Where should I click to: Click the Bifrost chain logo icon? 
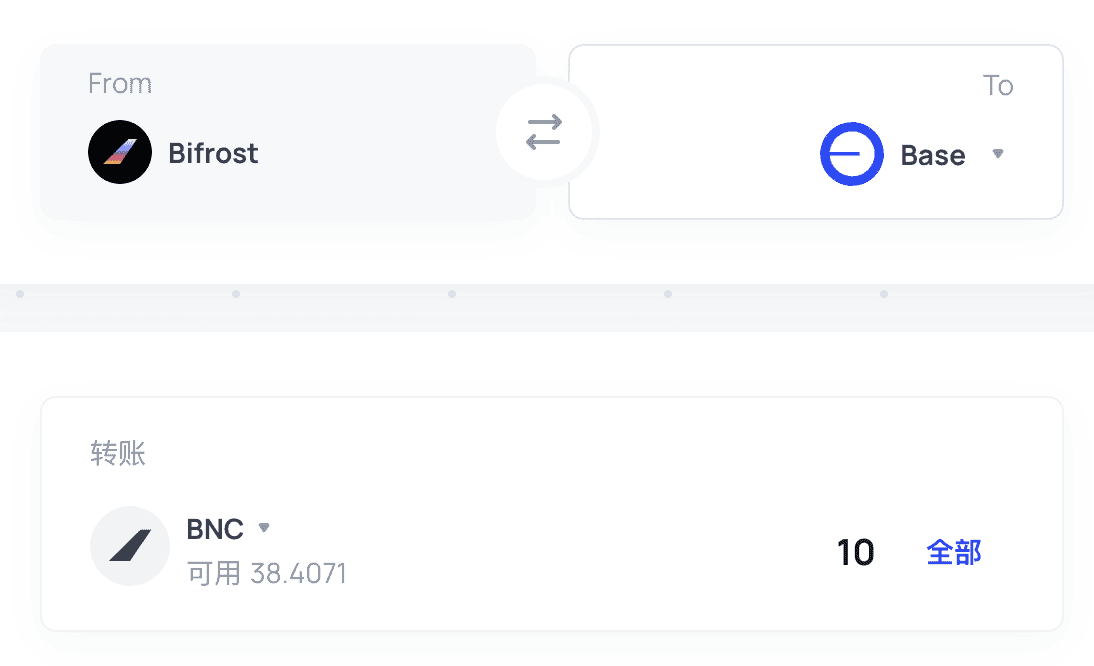120,152
